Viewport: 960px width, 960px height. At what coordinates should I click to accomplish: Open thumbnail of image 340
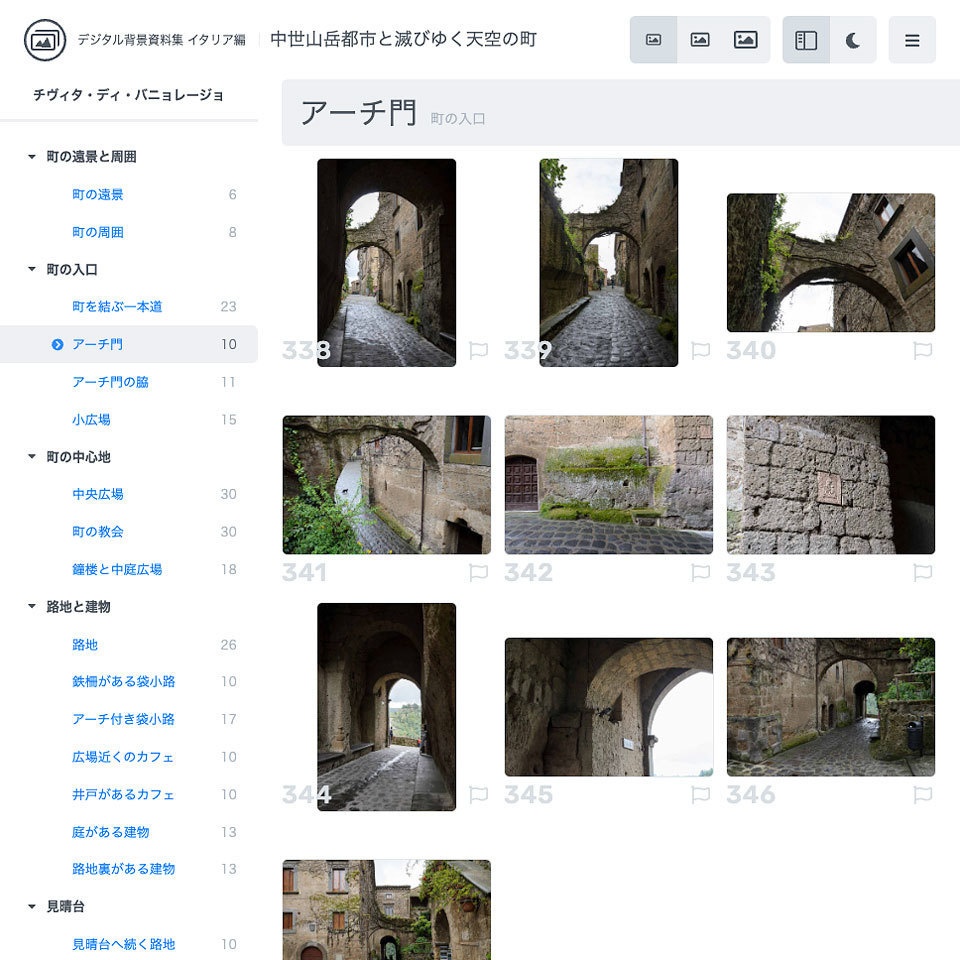[830, 262]
